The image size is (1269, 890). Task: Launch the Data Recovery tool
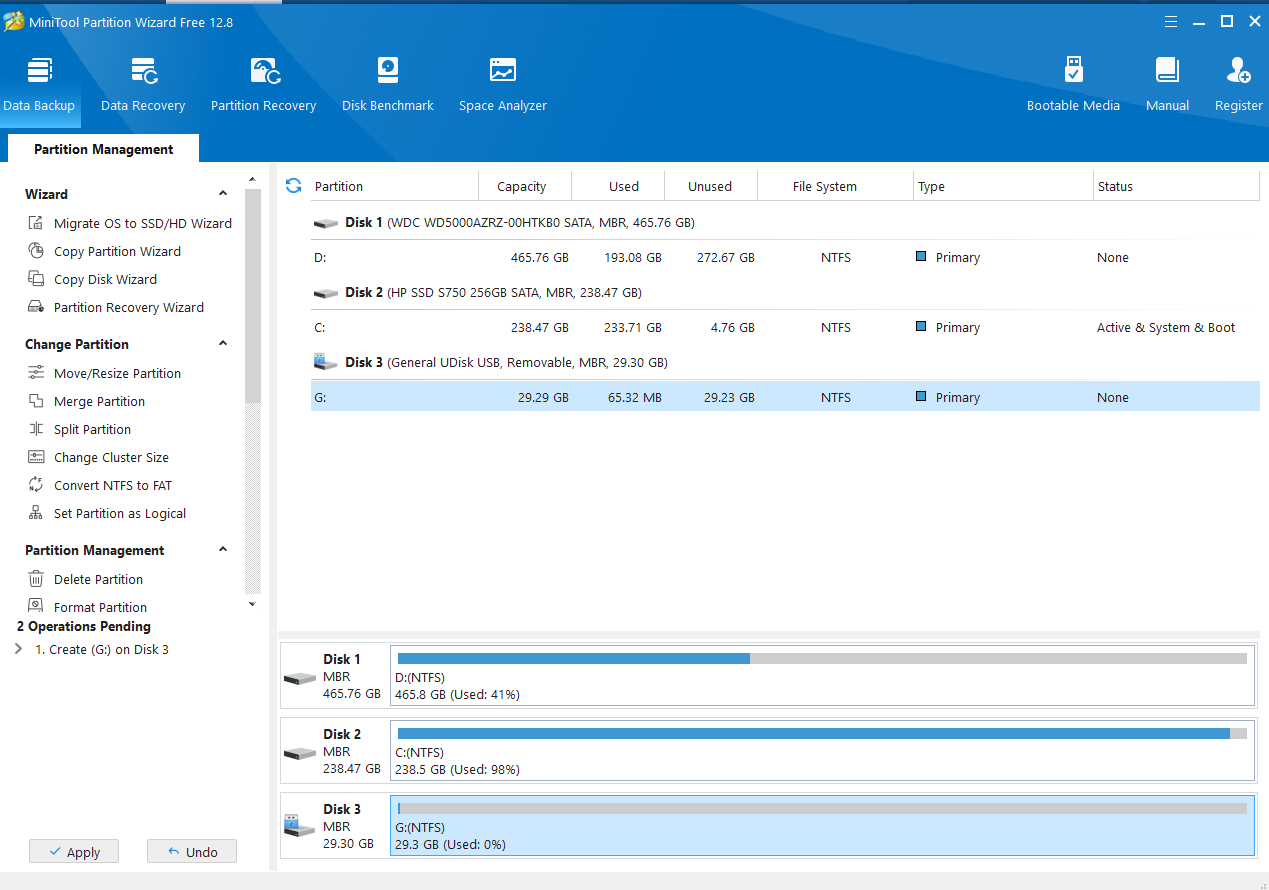(143, 84)
